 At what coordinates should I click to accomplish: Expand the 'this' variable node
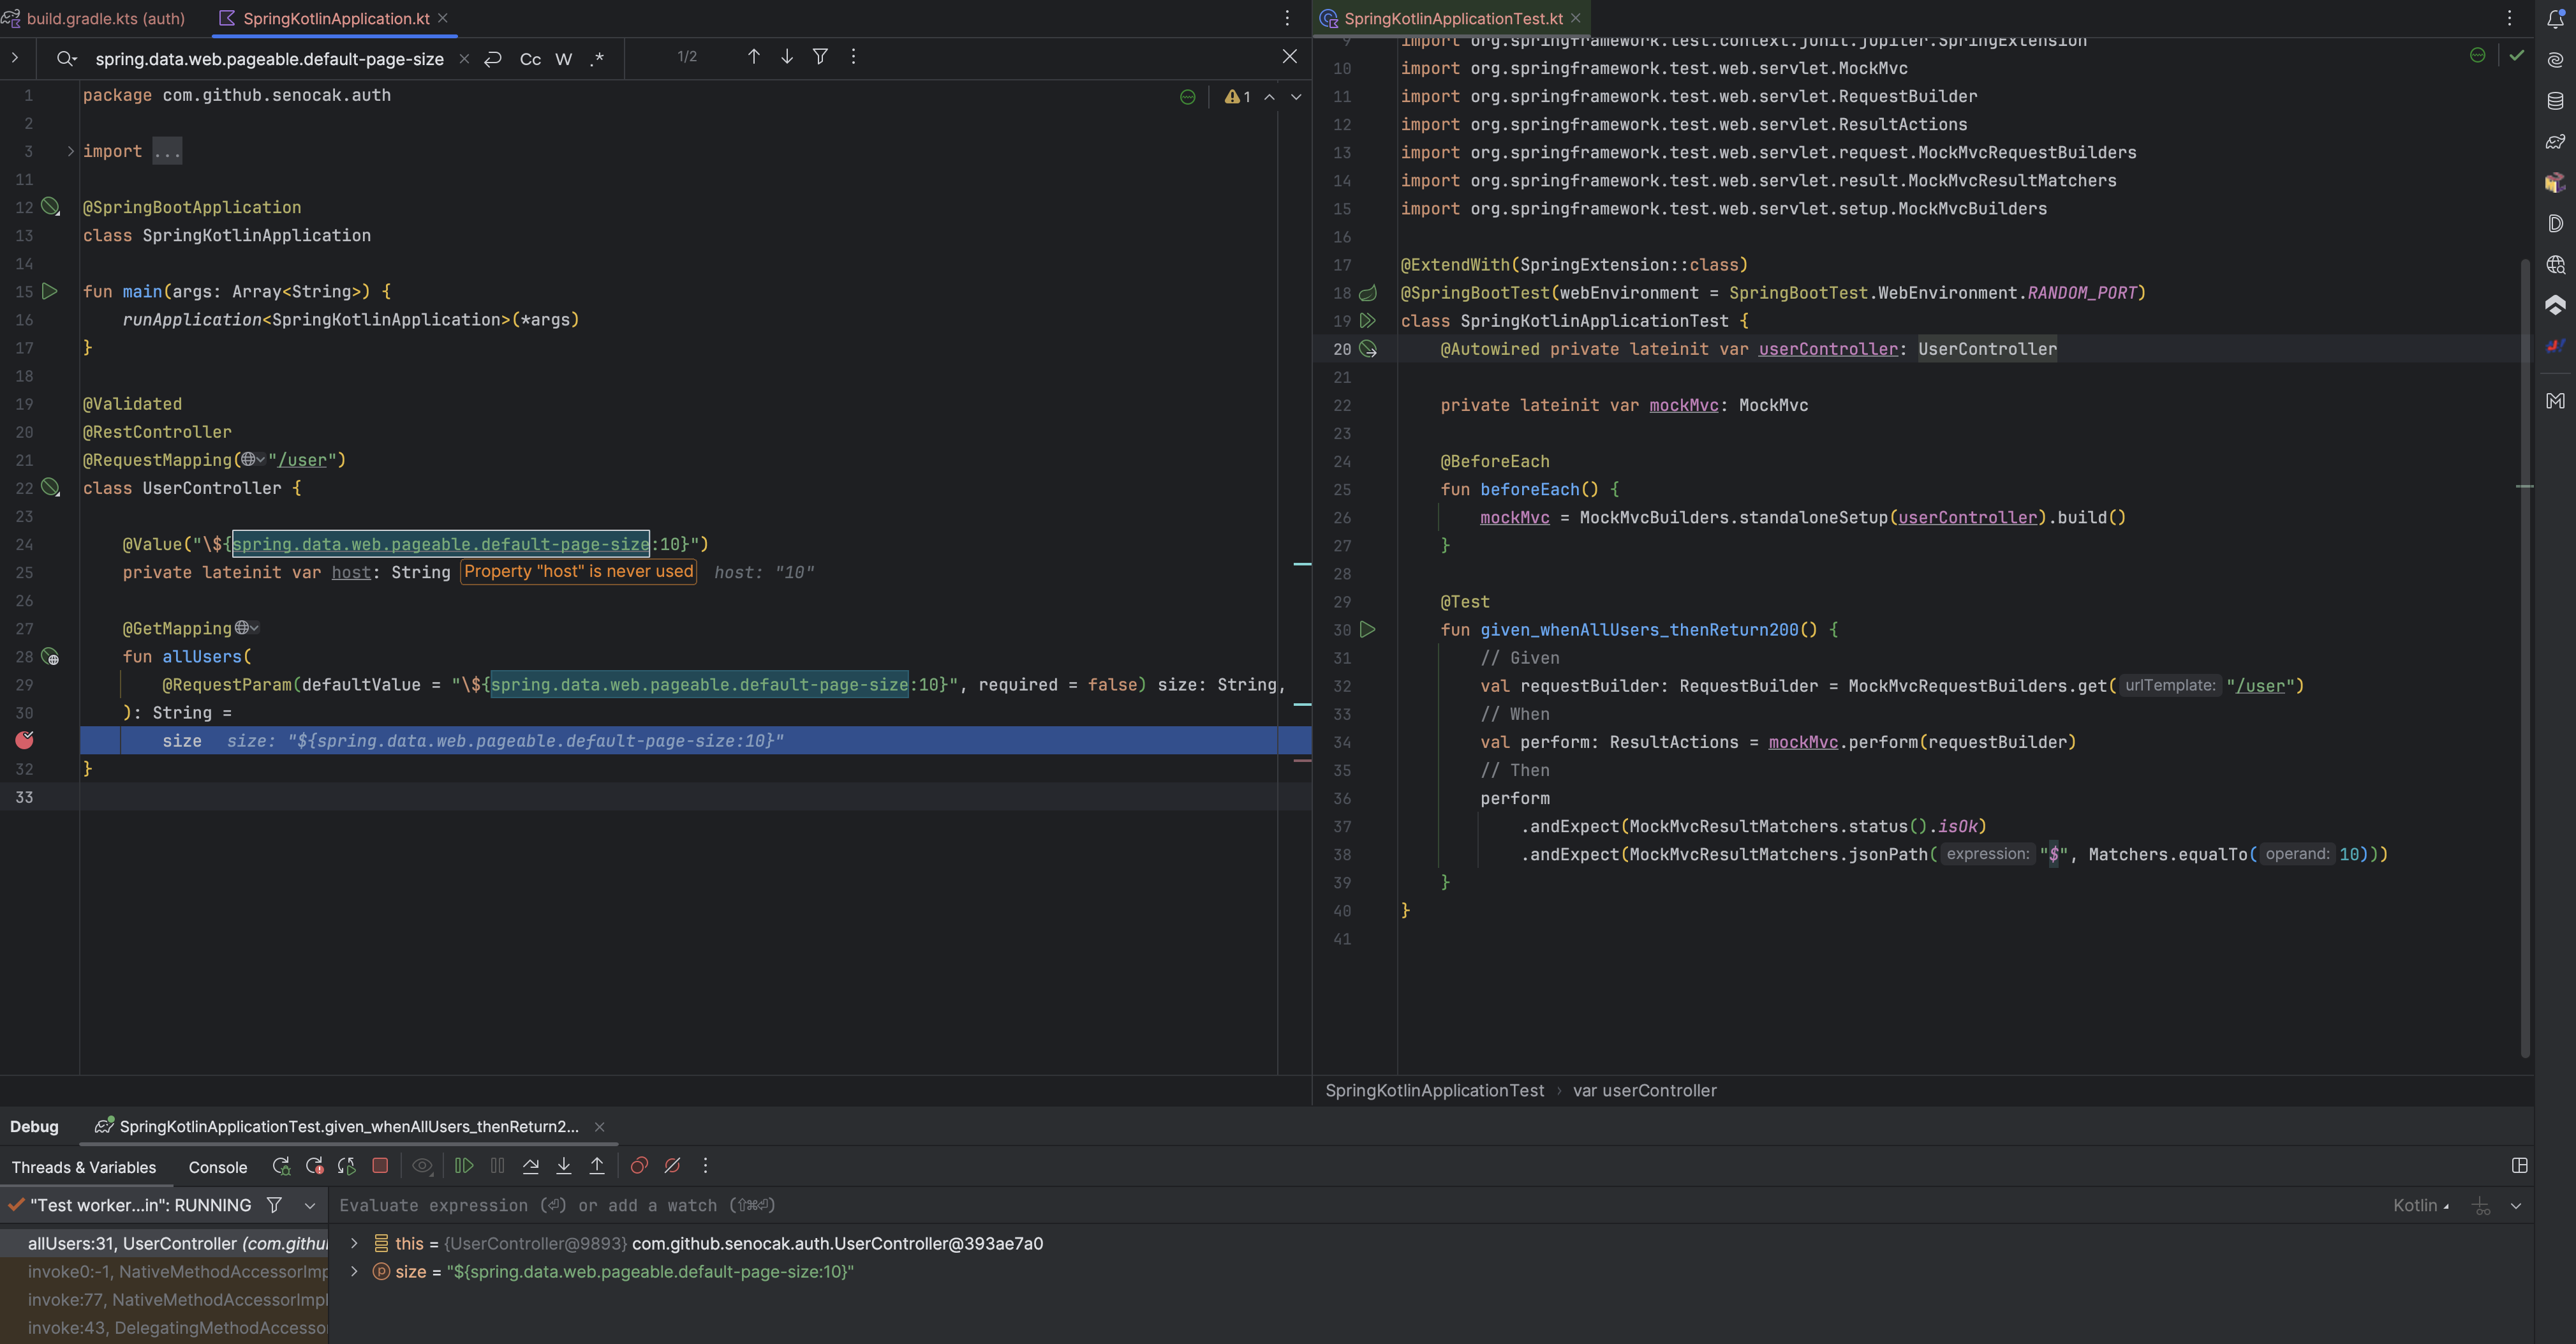354,1244
